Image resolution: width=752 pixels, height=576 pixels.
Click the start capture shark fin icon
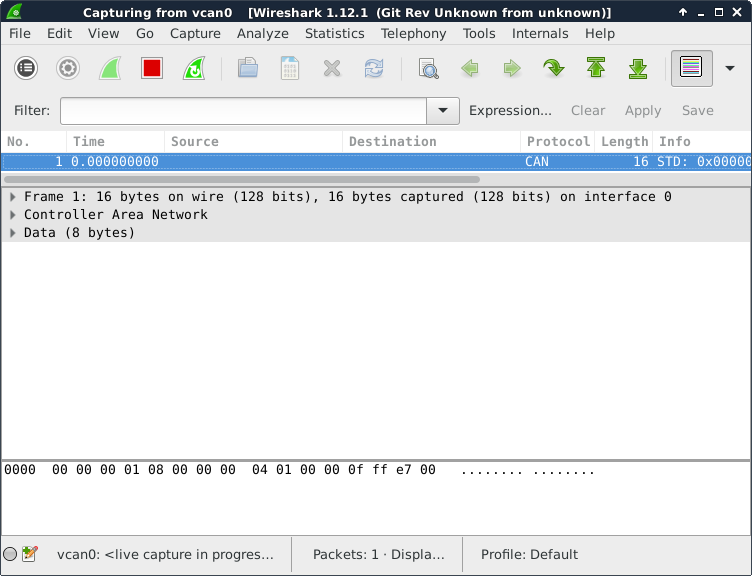(x=110, y=68)
